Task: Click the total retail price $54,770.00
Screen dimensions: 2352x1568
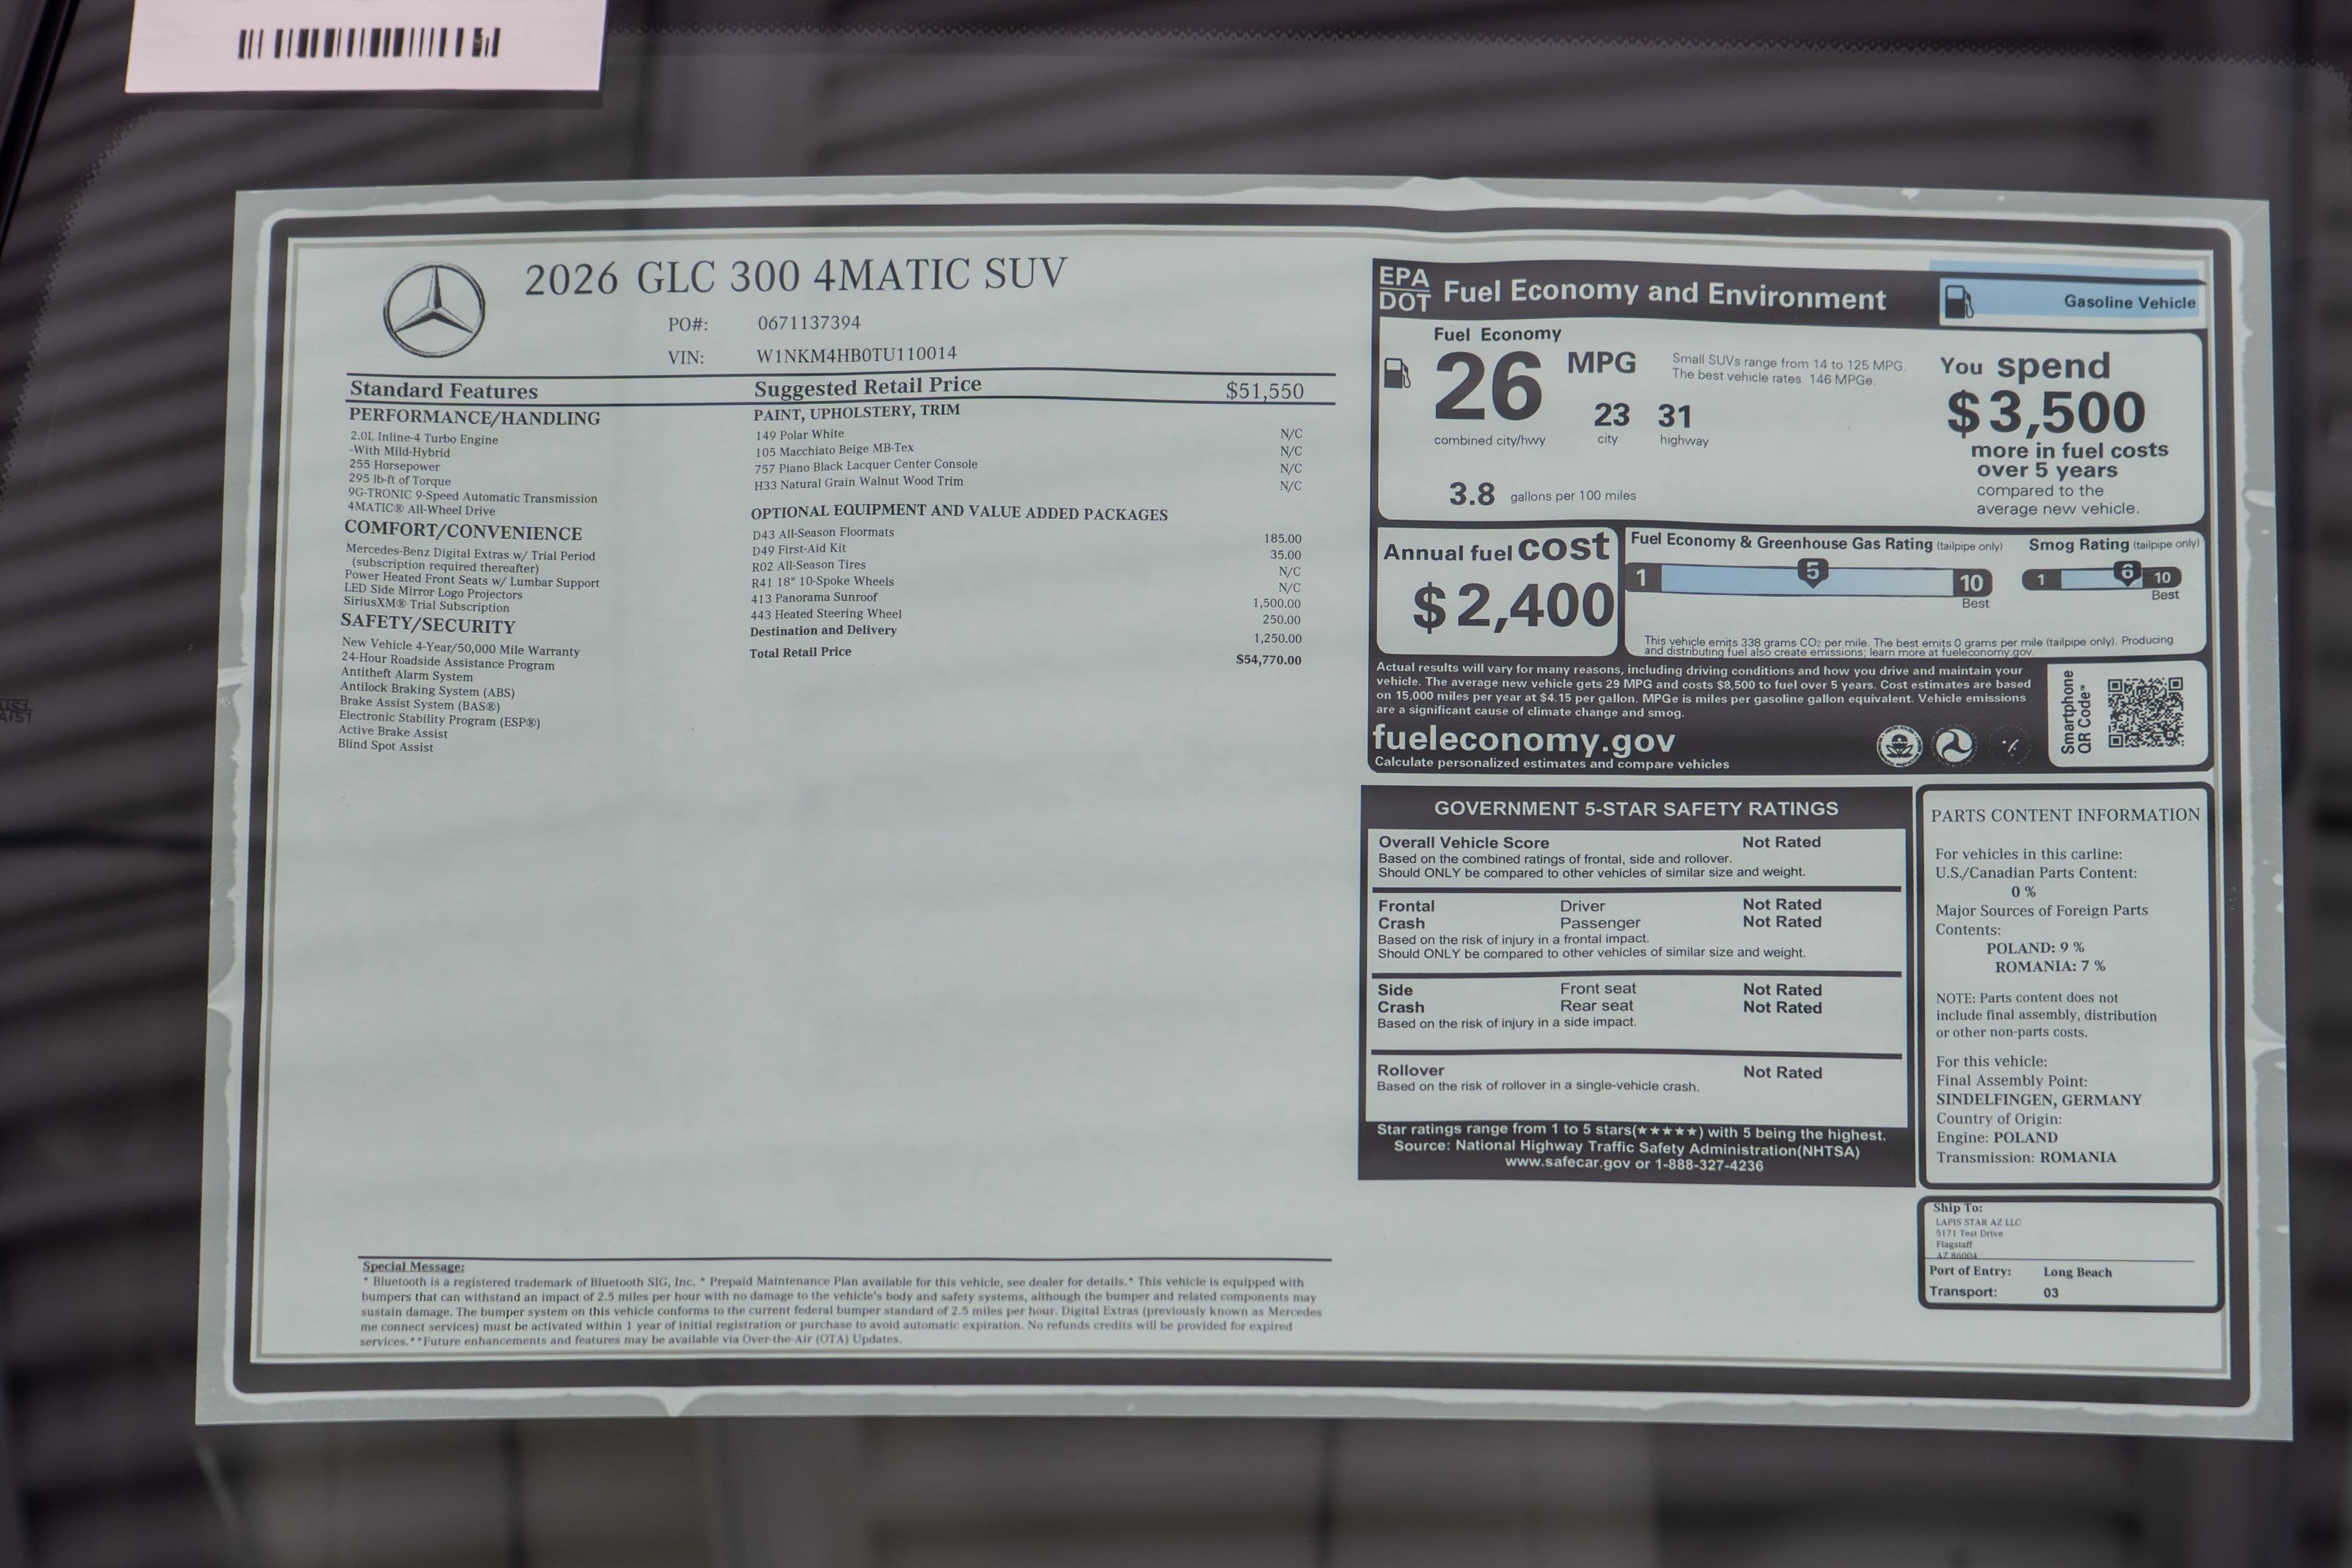Action: [x=1268, y=660]
